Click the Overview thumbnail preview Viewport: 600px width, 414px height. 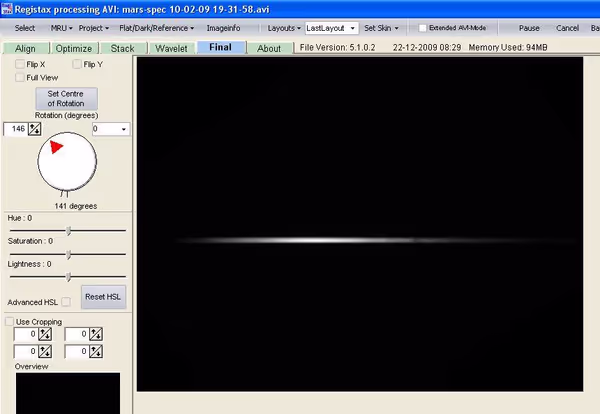[x=67, y=393]
